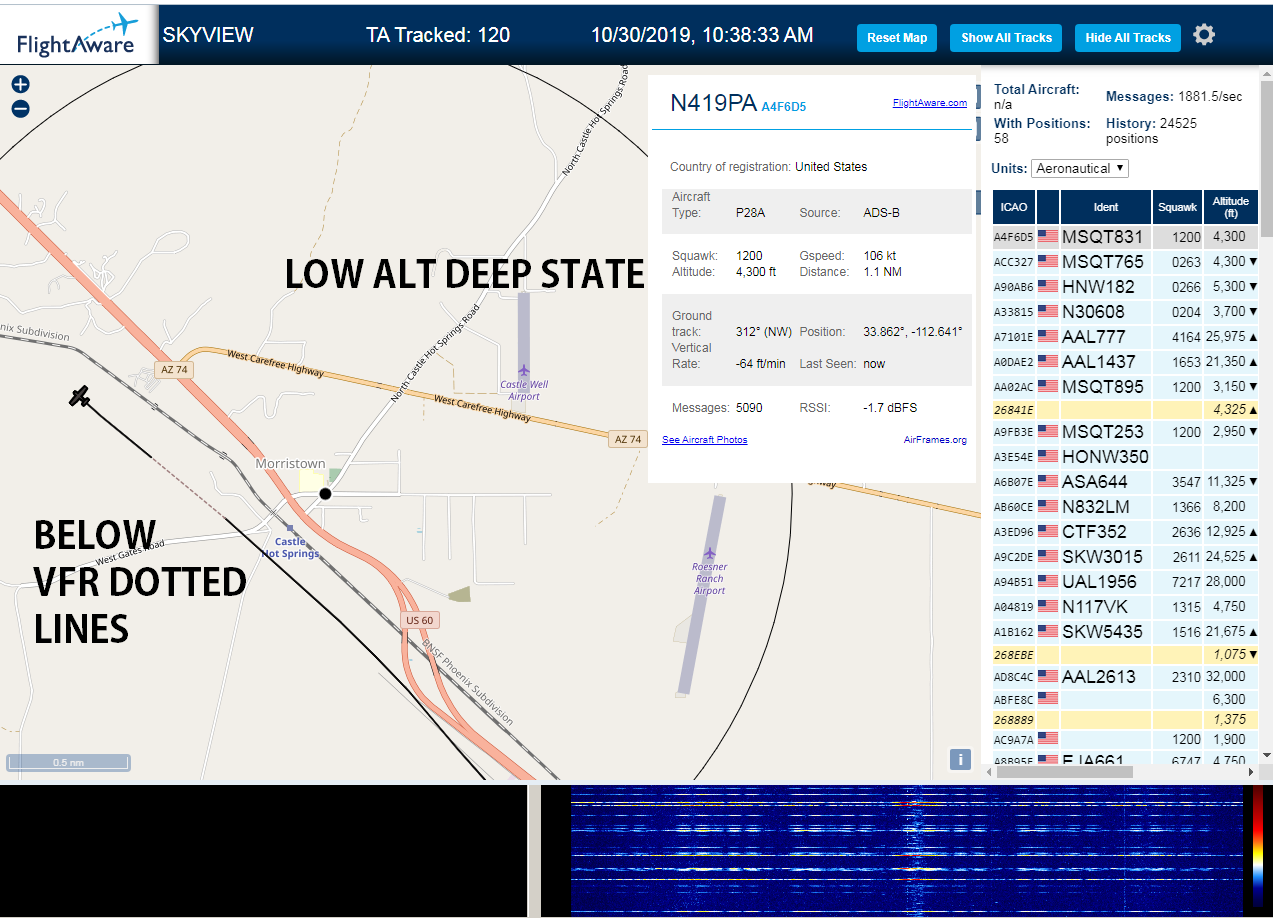Zoom in the map with plus button

20,85
